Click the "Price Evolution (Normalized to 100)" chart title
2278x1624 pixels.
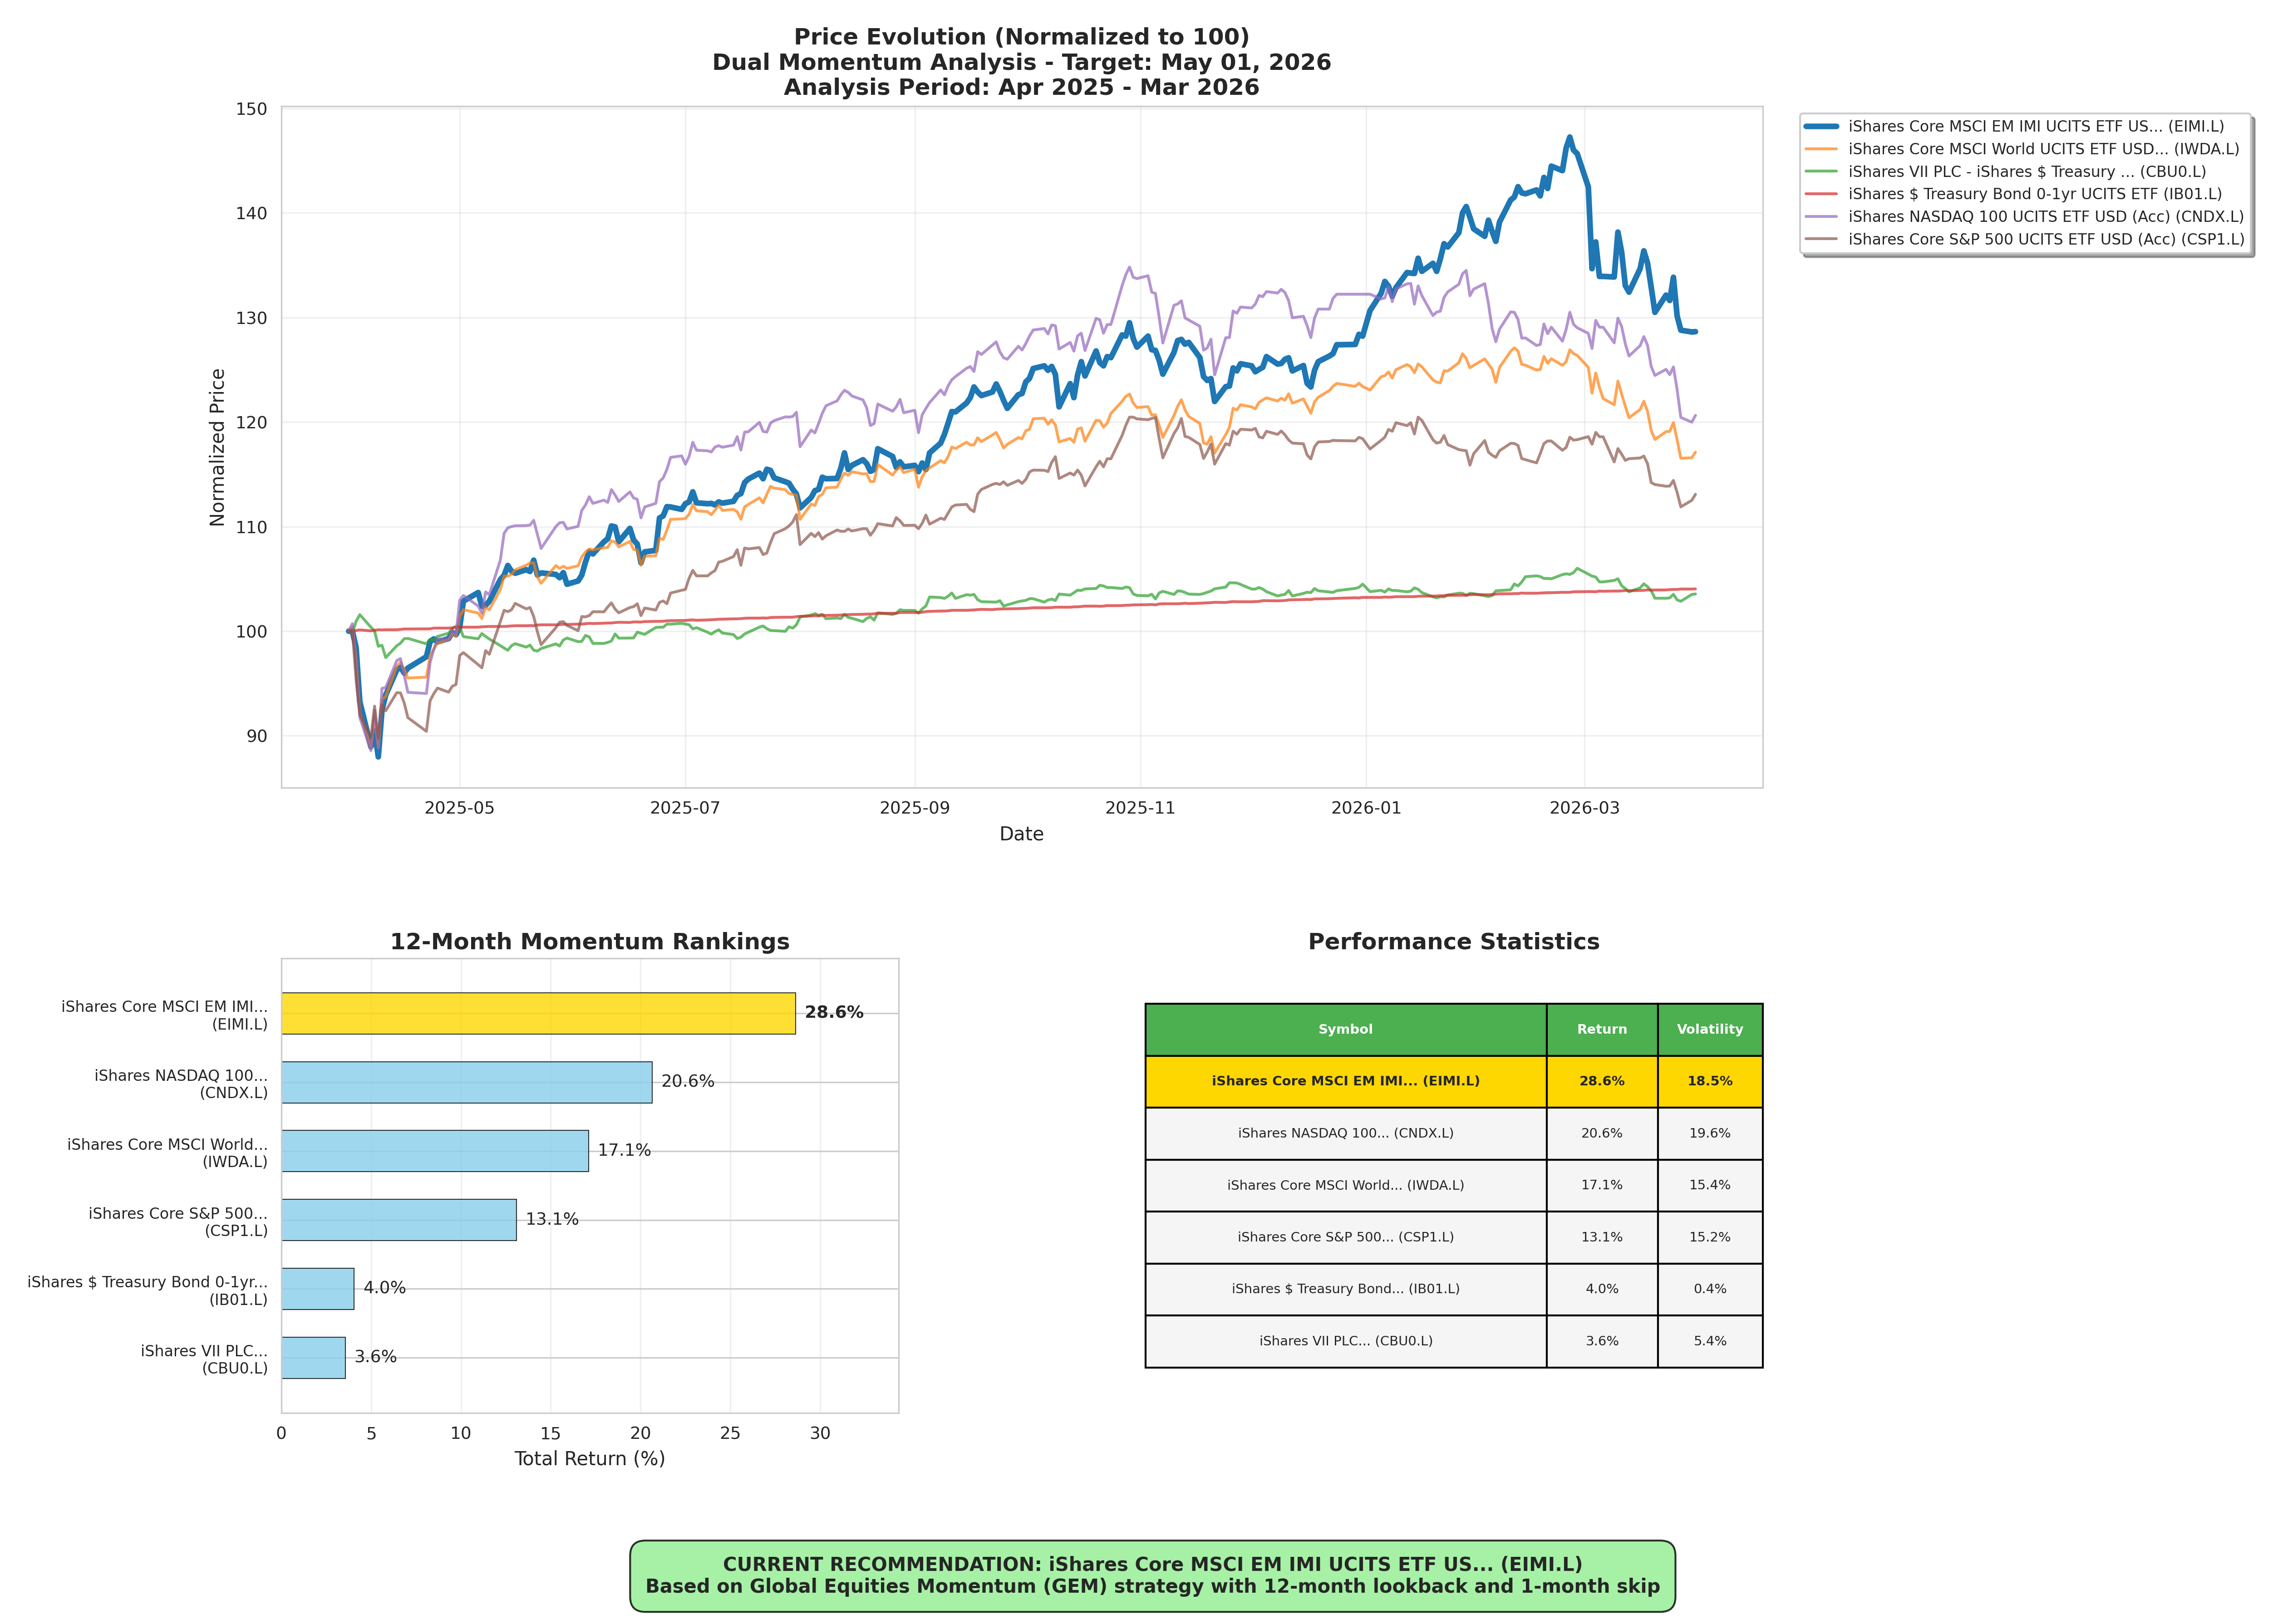pyautogui.click(x=1021, y=37)
